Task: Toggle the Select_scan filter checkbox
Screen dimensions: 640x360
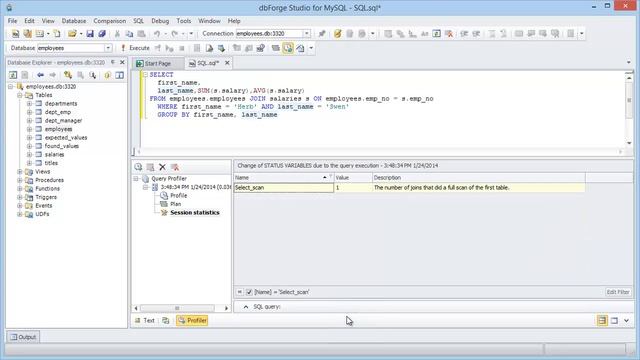Action: 249,292
